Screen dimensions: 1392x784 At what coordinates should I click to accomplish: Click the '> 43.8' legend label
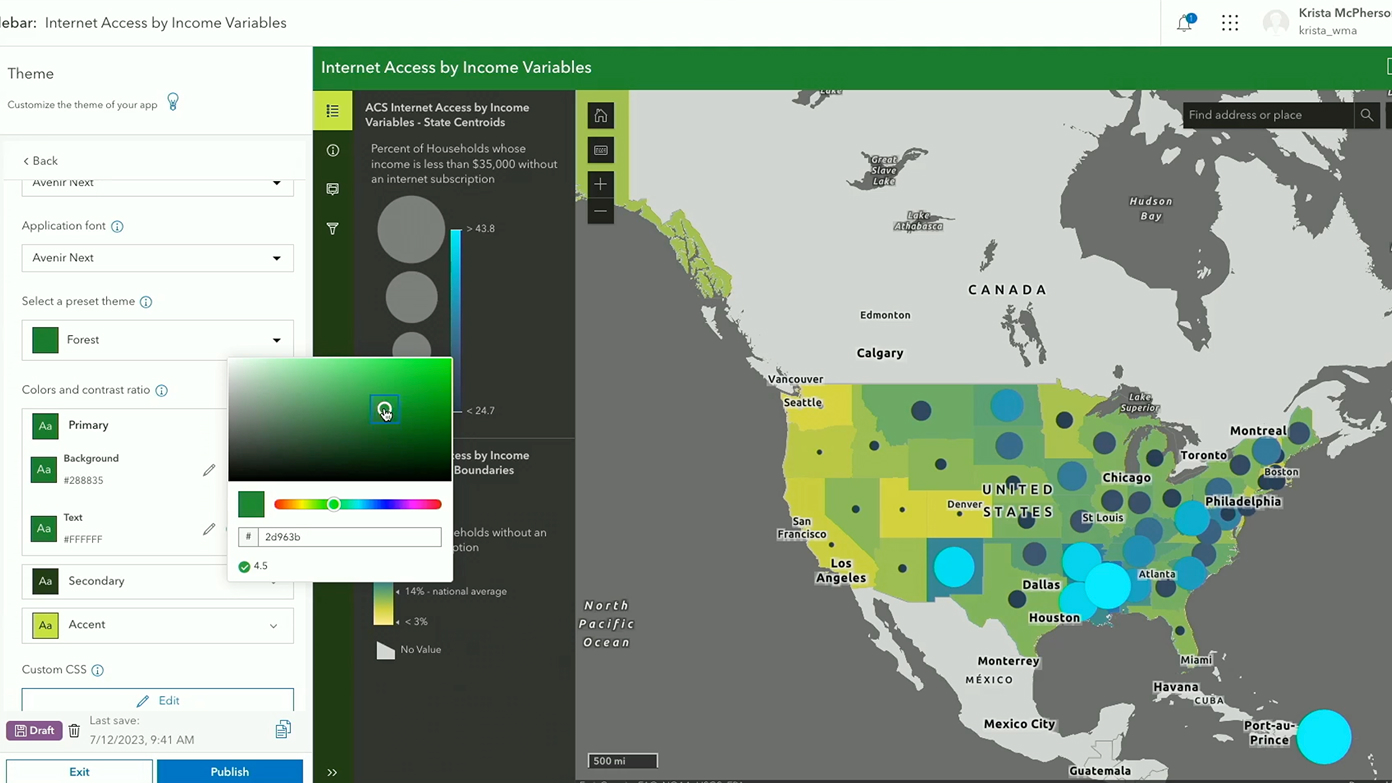(481, 229)
